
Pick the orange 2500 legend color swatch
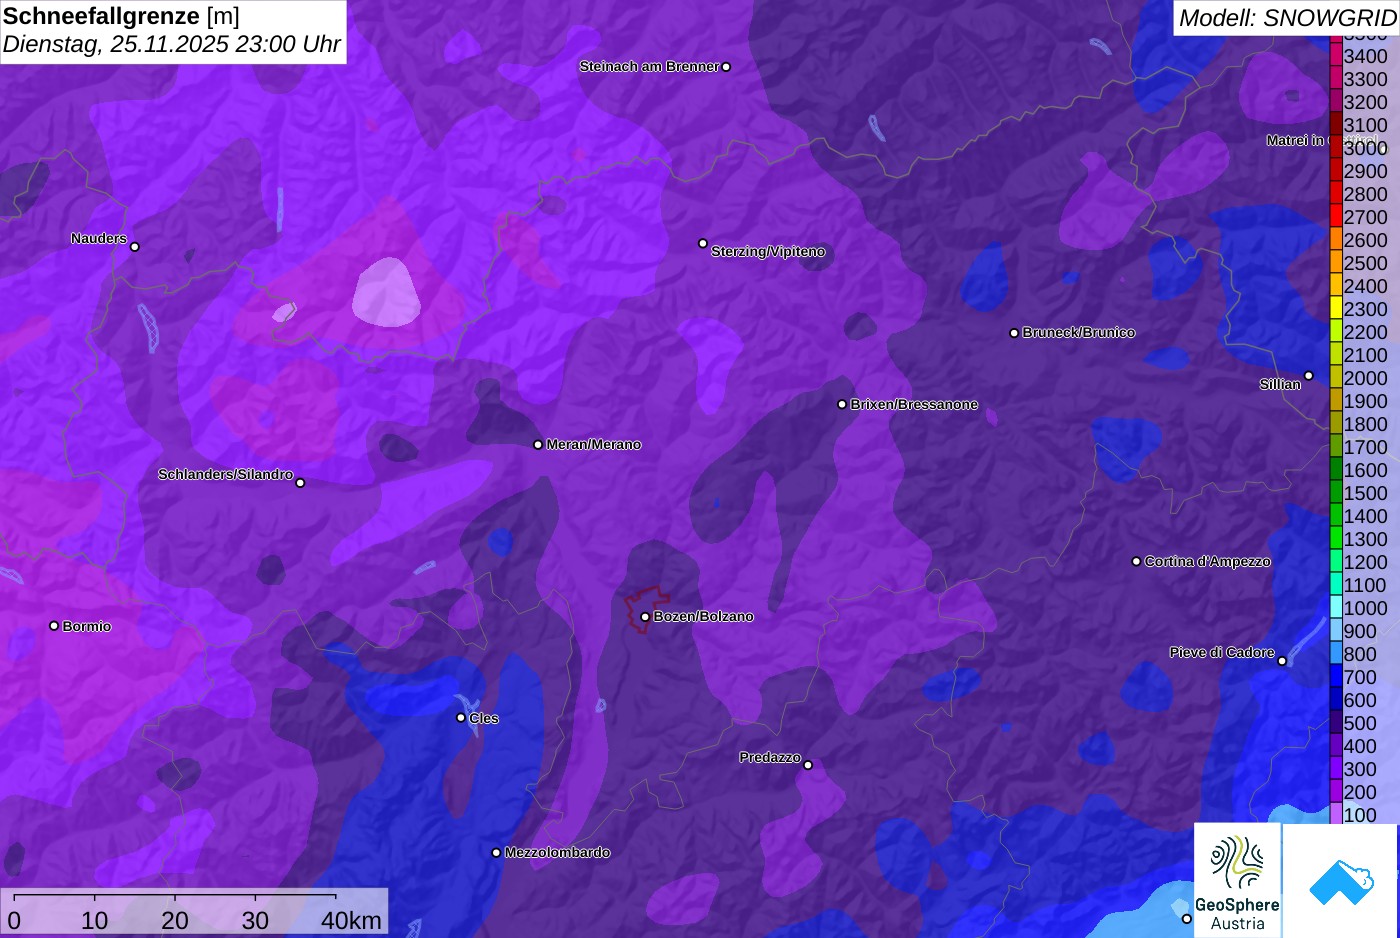[x=1335, y=263]
